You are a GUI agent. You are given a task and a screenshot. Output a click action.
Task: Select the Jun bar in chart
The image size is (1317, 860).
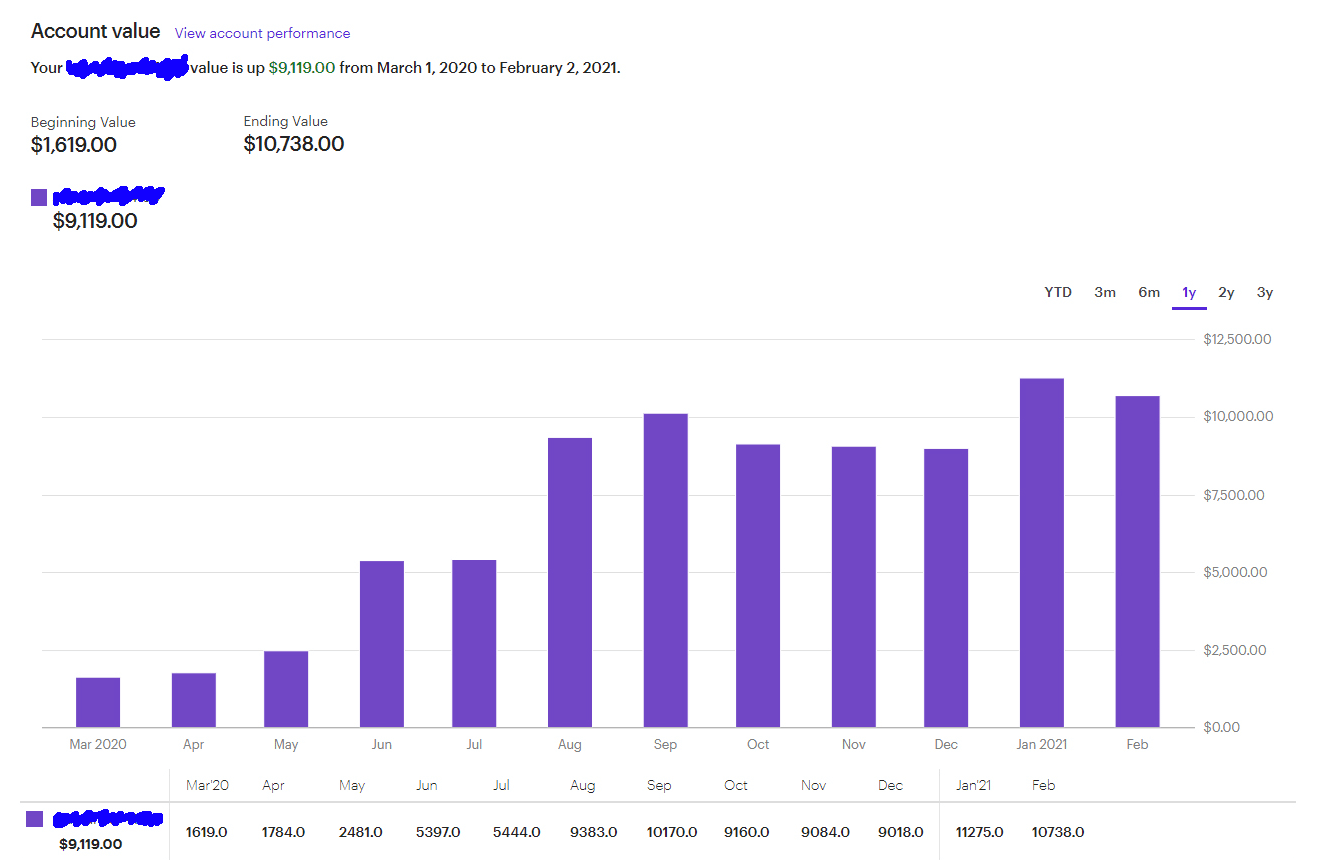point(381,644)
